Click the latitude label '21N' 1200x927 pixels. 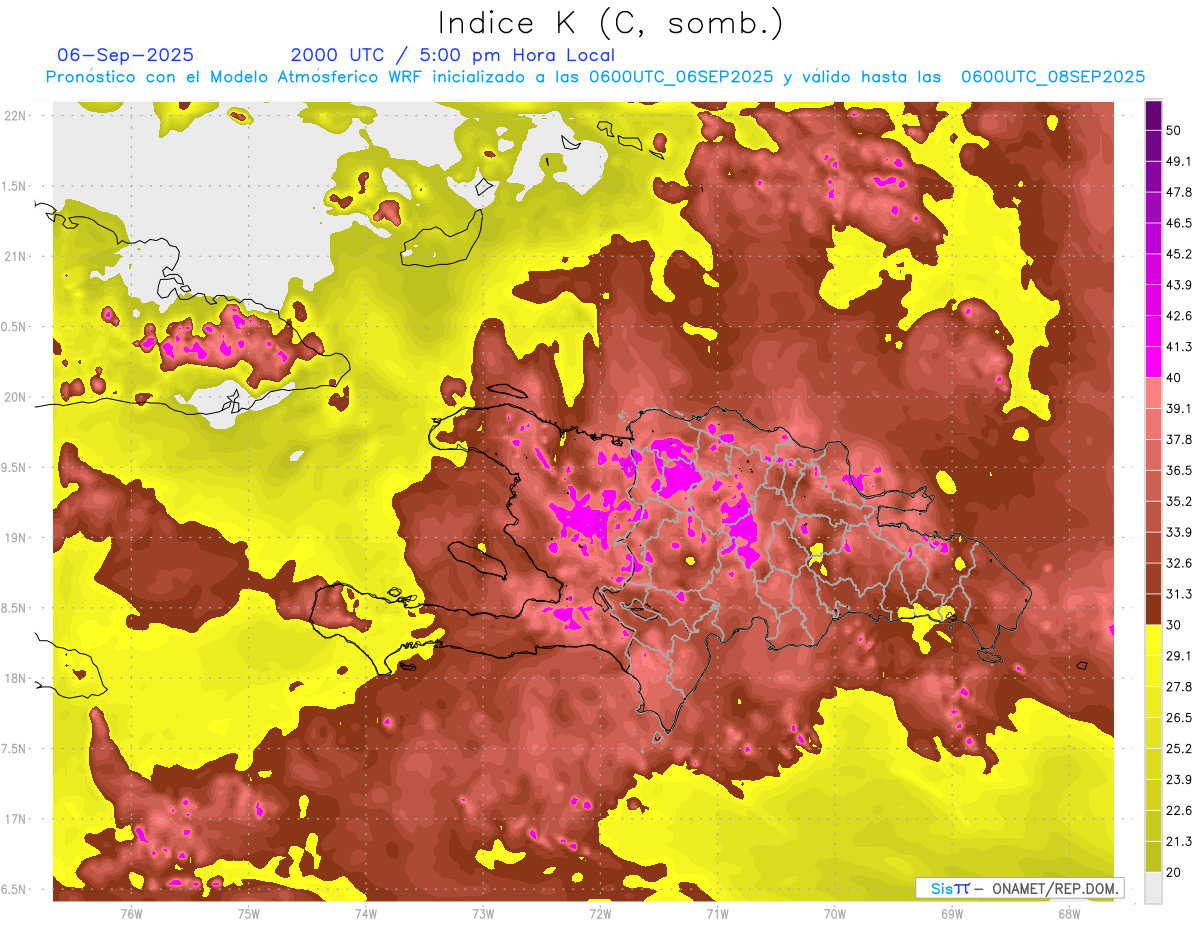click(17, 256)
